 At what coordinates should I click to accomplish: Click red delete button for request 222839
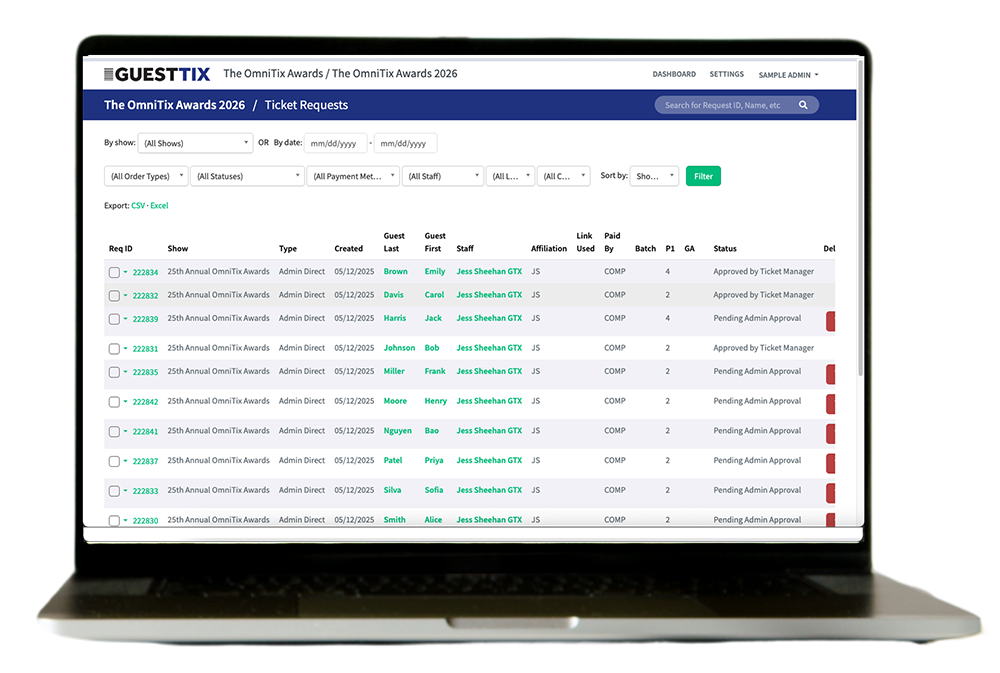coord(830,320)
